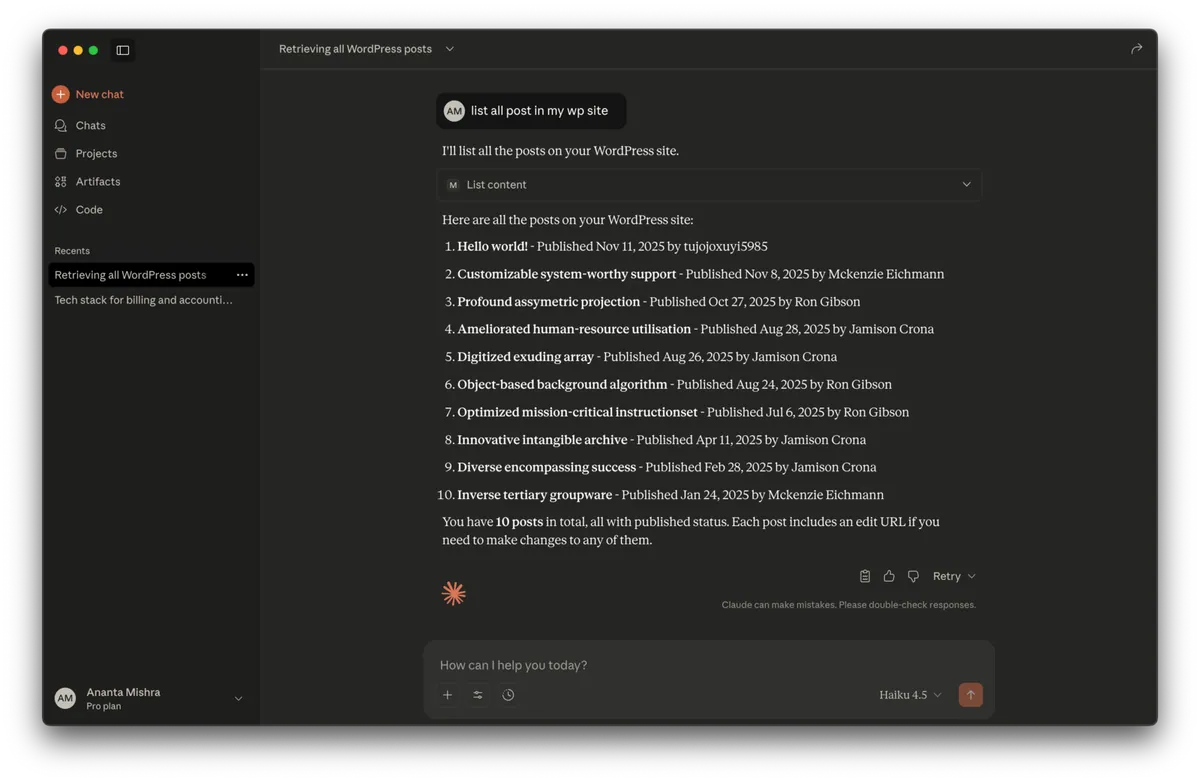Click the Chats speech bubble icon
1200x782 pixels.
click(x=61, y=125)
